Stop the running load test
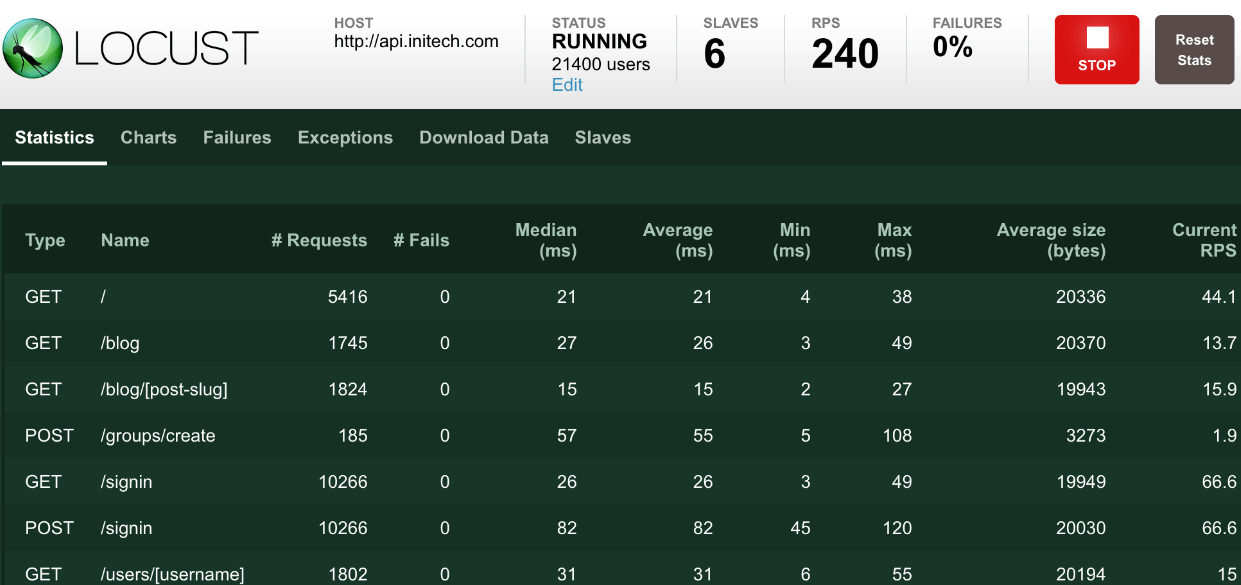Screen dimensions: 1241x585 pyautogui.click(x=1097, y=49)
